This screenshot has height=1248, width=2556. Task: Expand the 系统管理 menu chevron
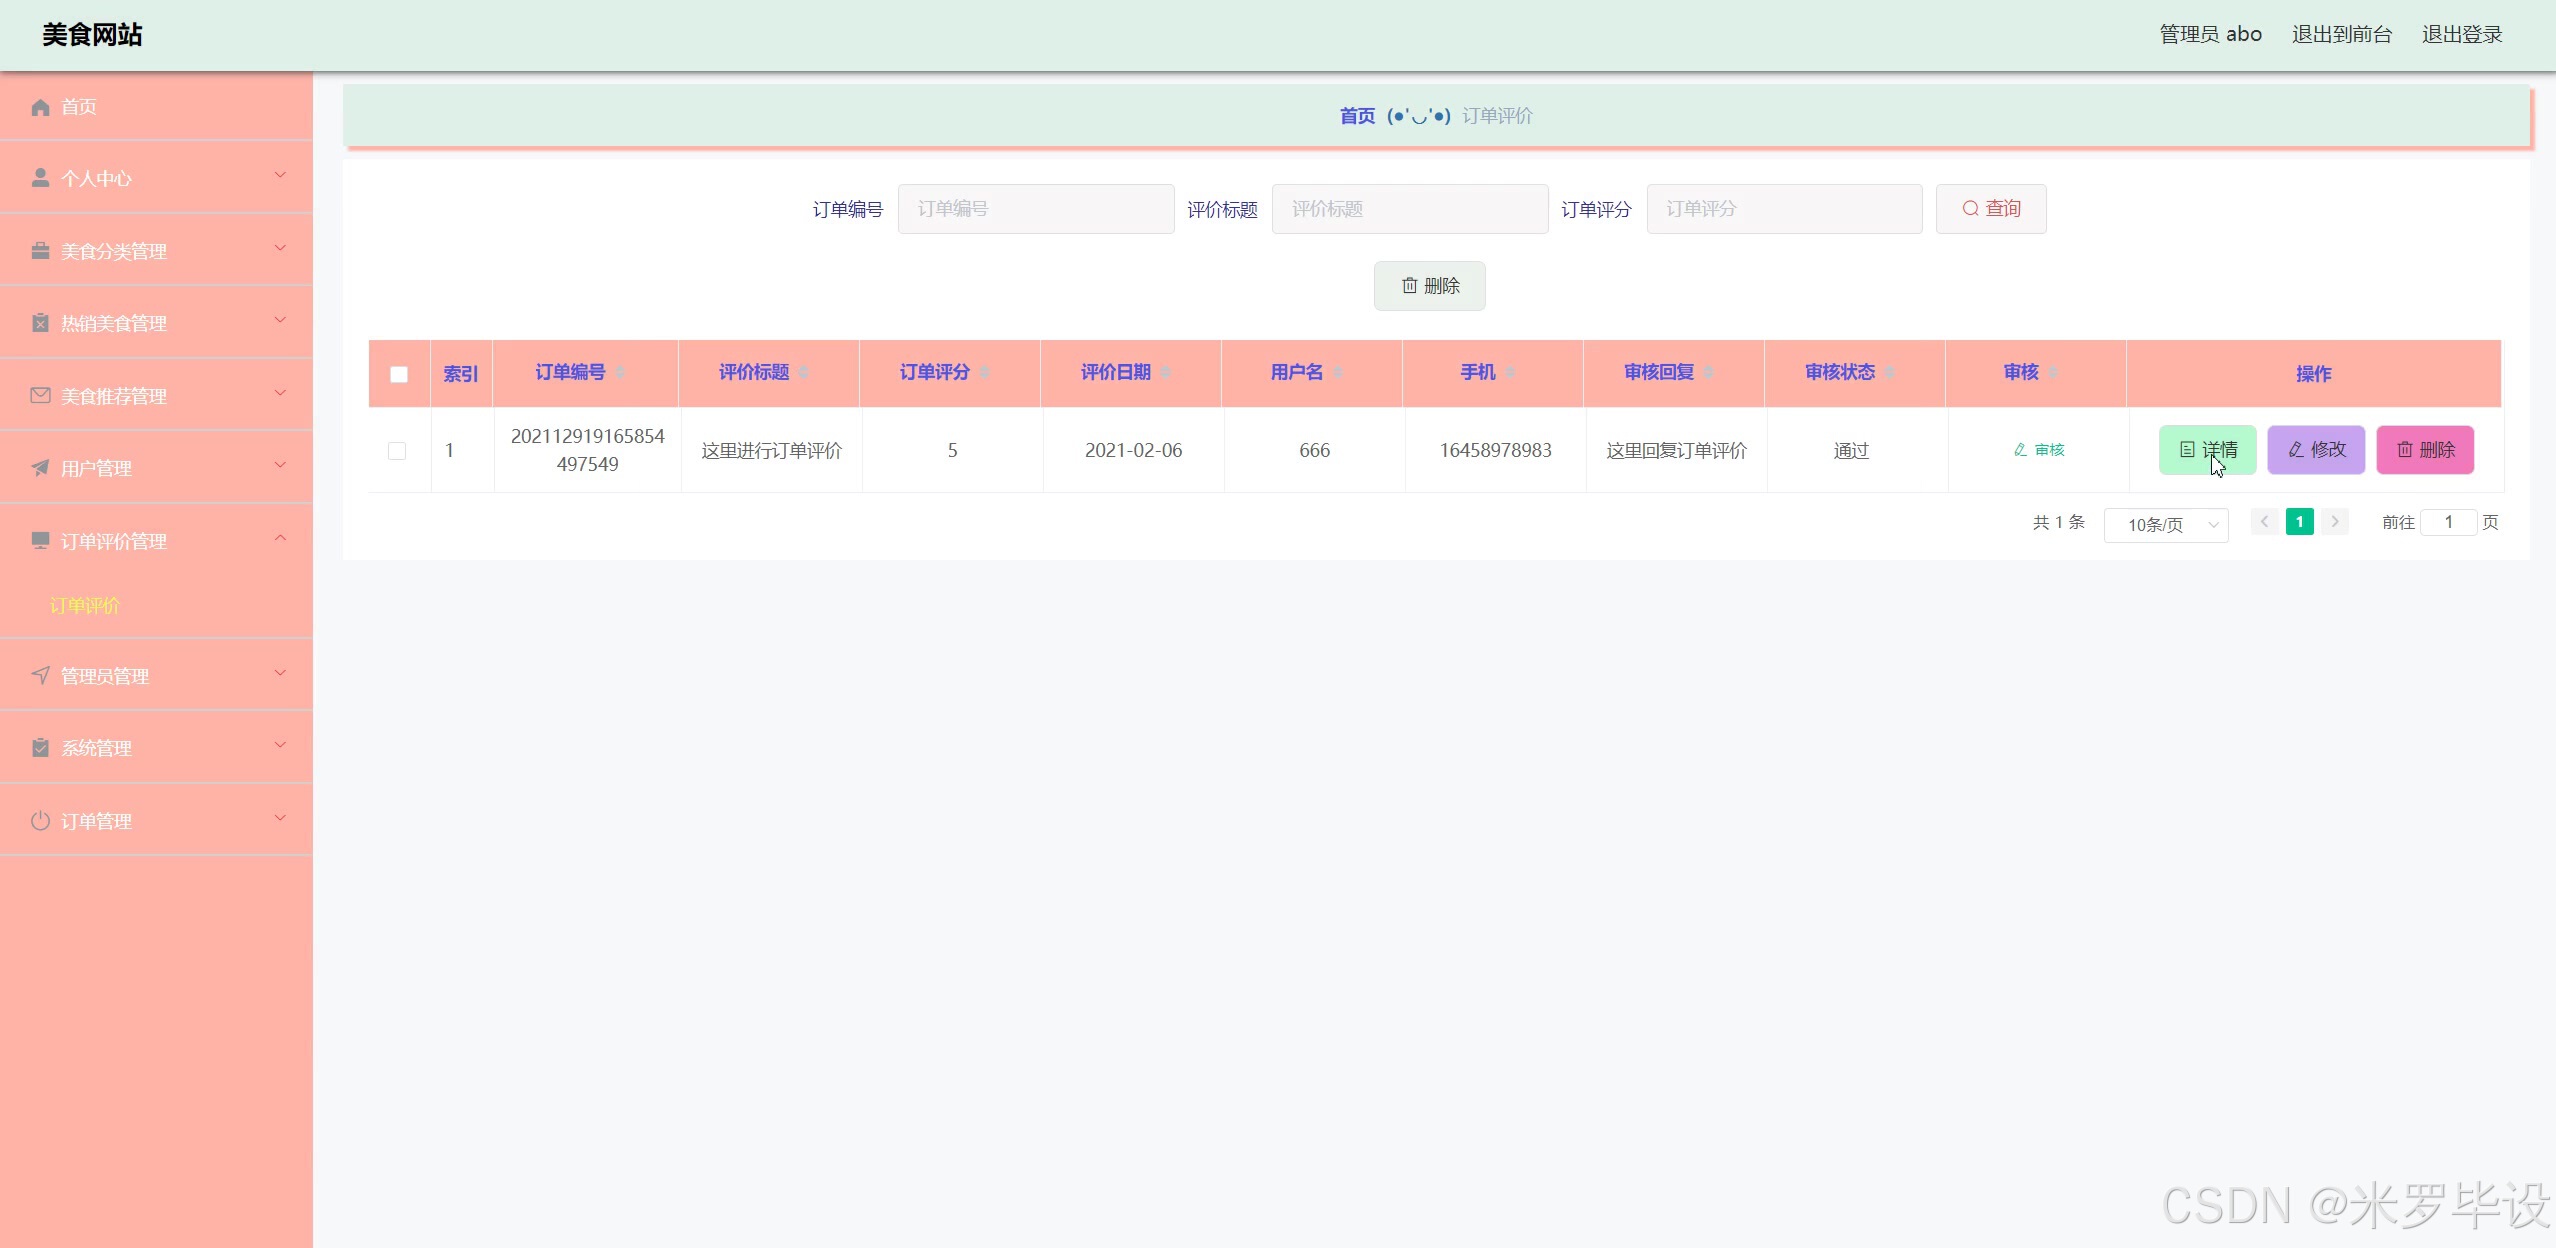click(x=281, y=746)
